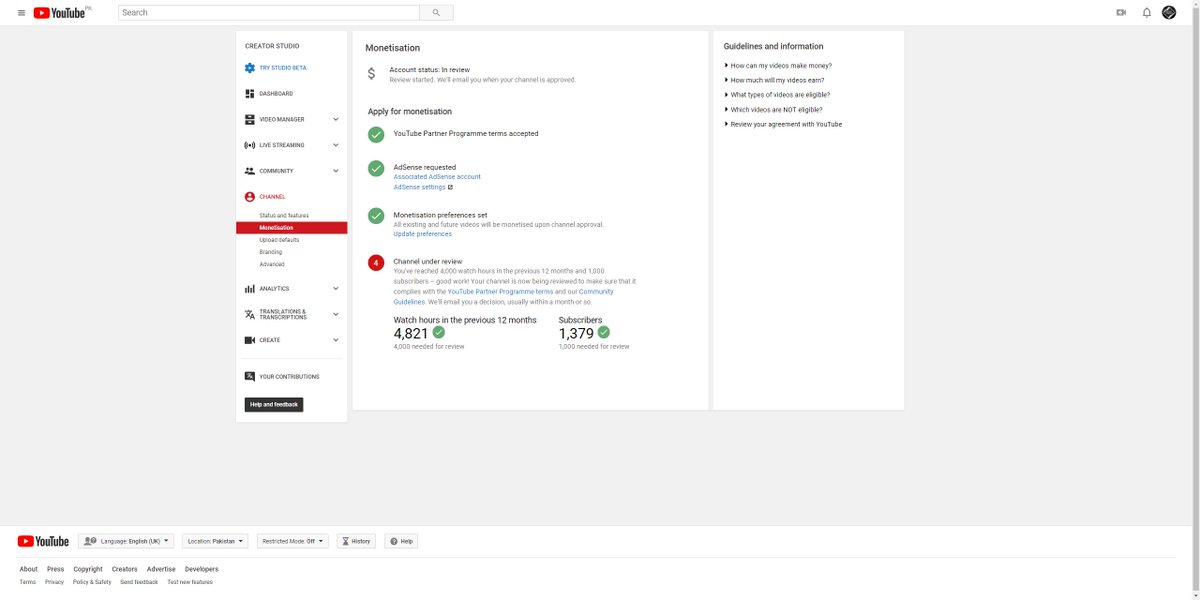This screenshot has height=600, width=1200.
Task: Click the footer YouTube logo
Action: pyautogui.click(x=43, y=541)
